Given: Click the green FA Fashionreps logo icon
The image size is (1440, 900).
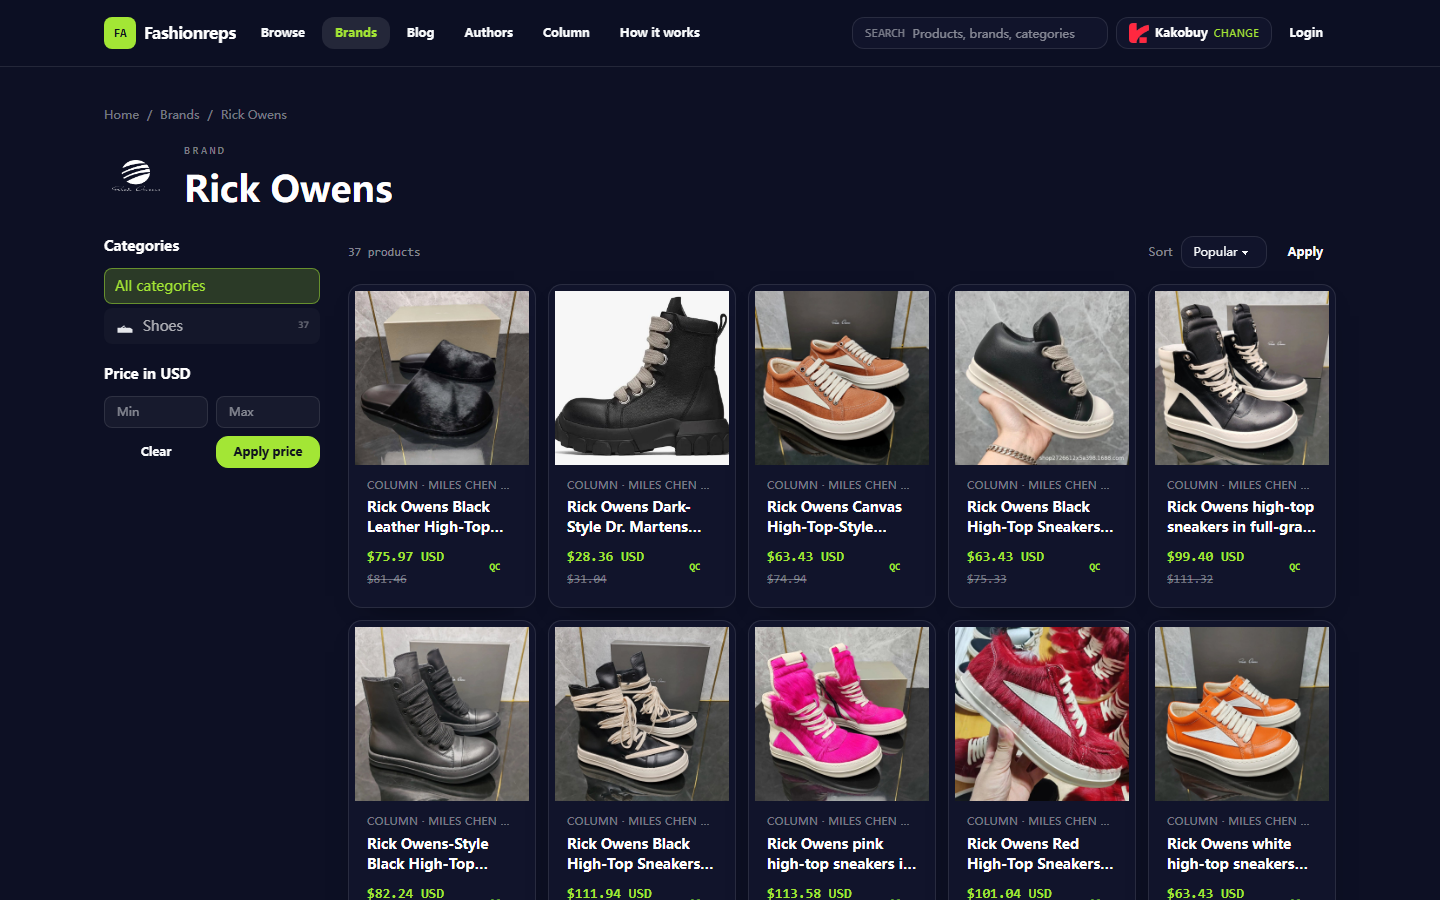Looking at the screenshot, I should 120,33.
